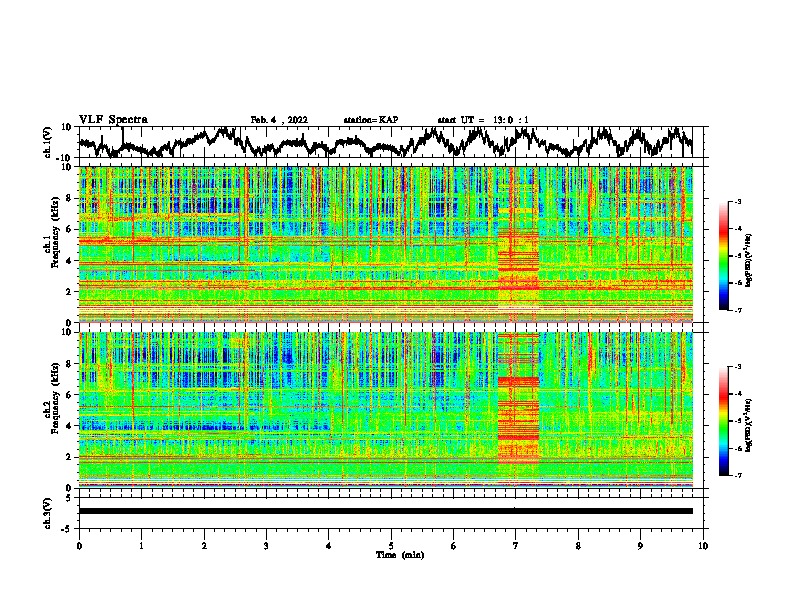Click the "6" tick on ch.2 frequency axis

tap(69, 394)
